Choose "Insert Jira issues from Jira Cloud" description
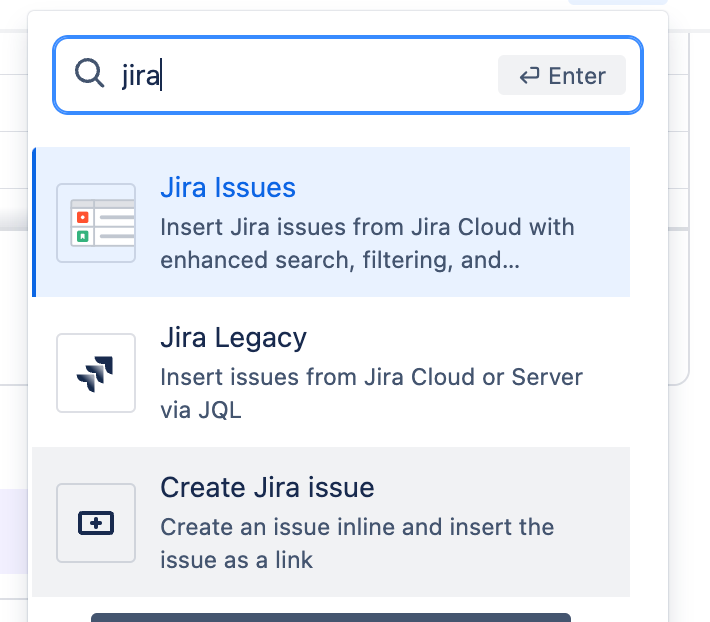This screenshot has height=622, width=710. 367,244
